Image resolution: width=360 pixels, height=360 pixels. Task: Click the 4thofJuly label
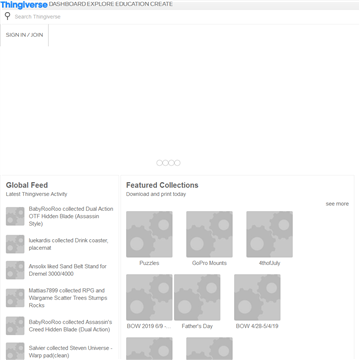269,263
